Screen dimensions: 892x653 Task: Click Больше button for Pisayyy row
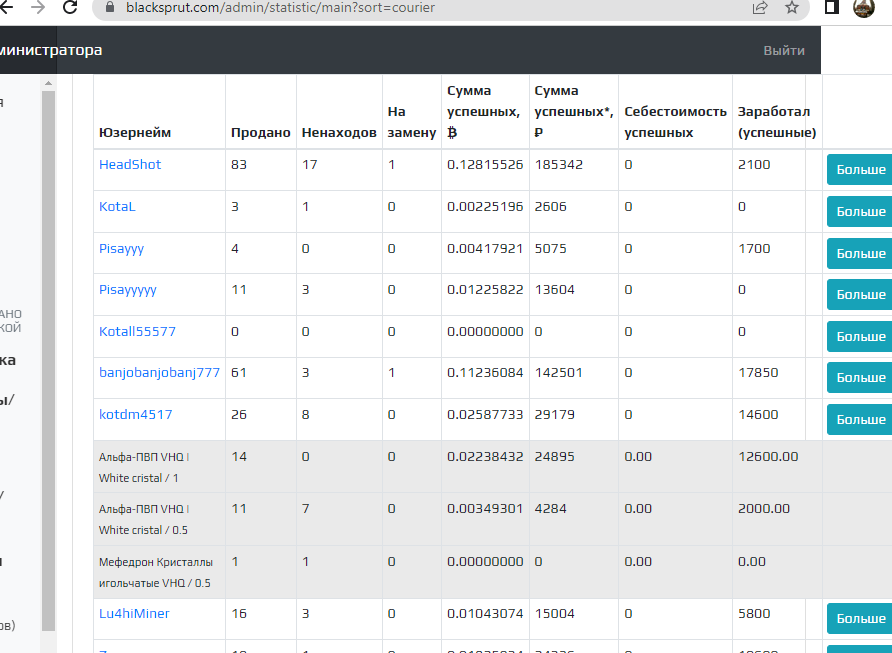pos(860,254)
